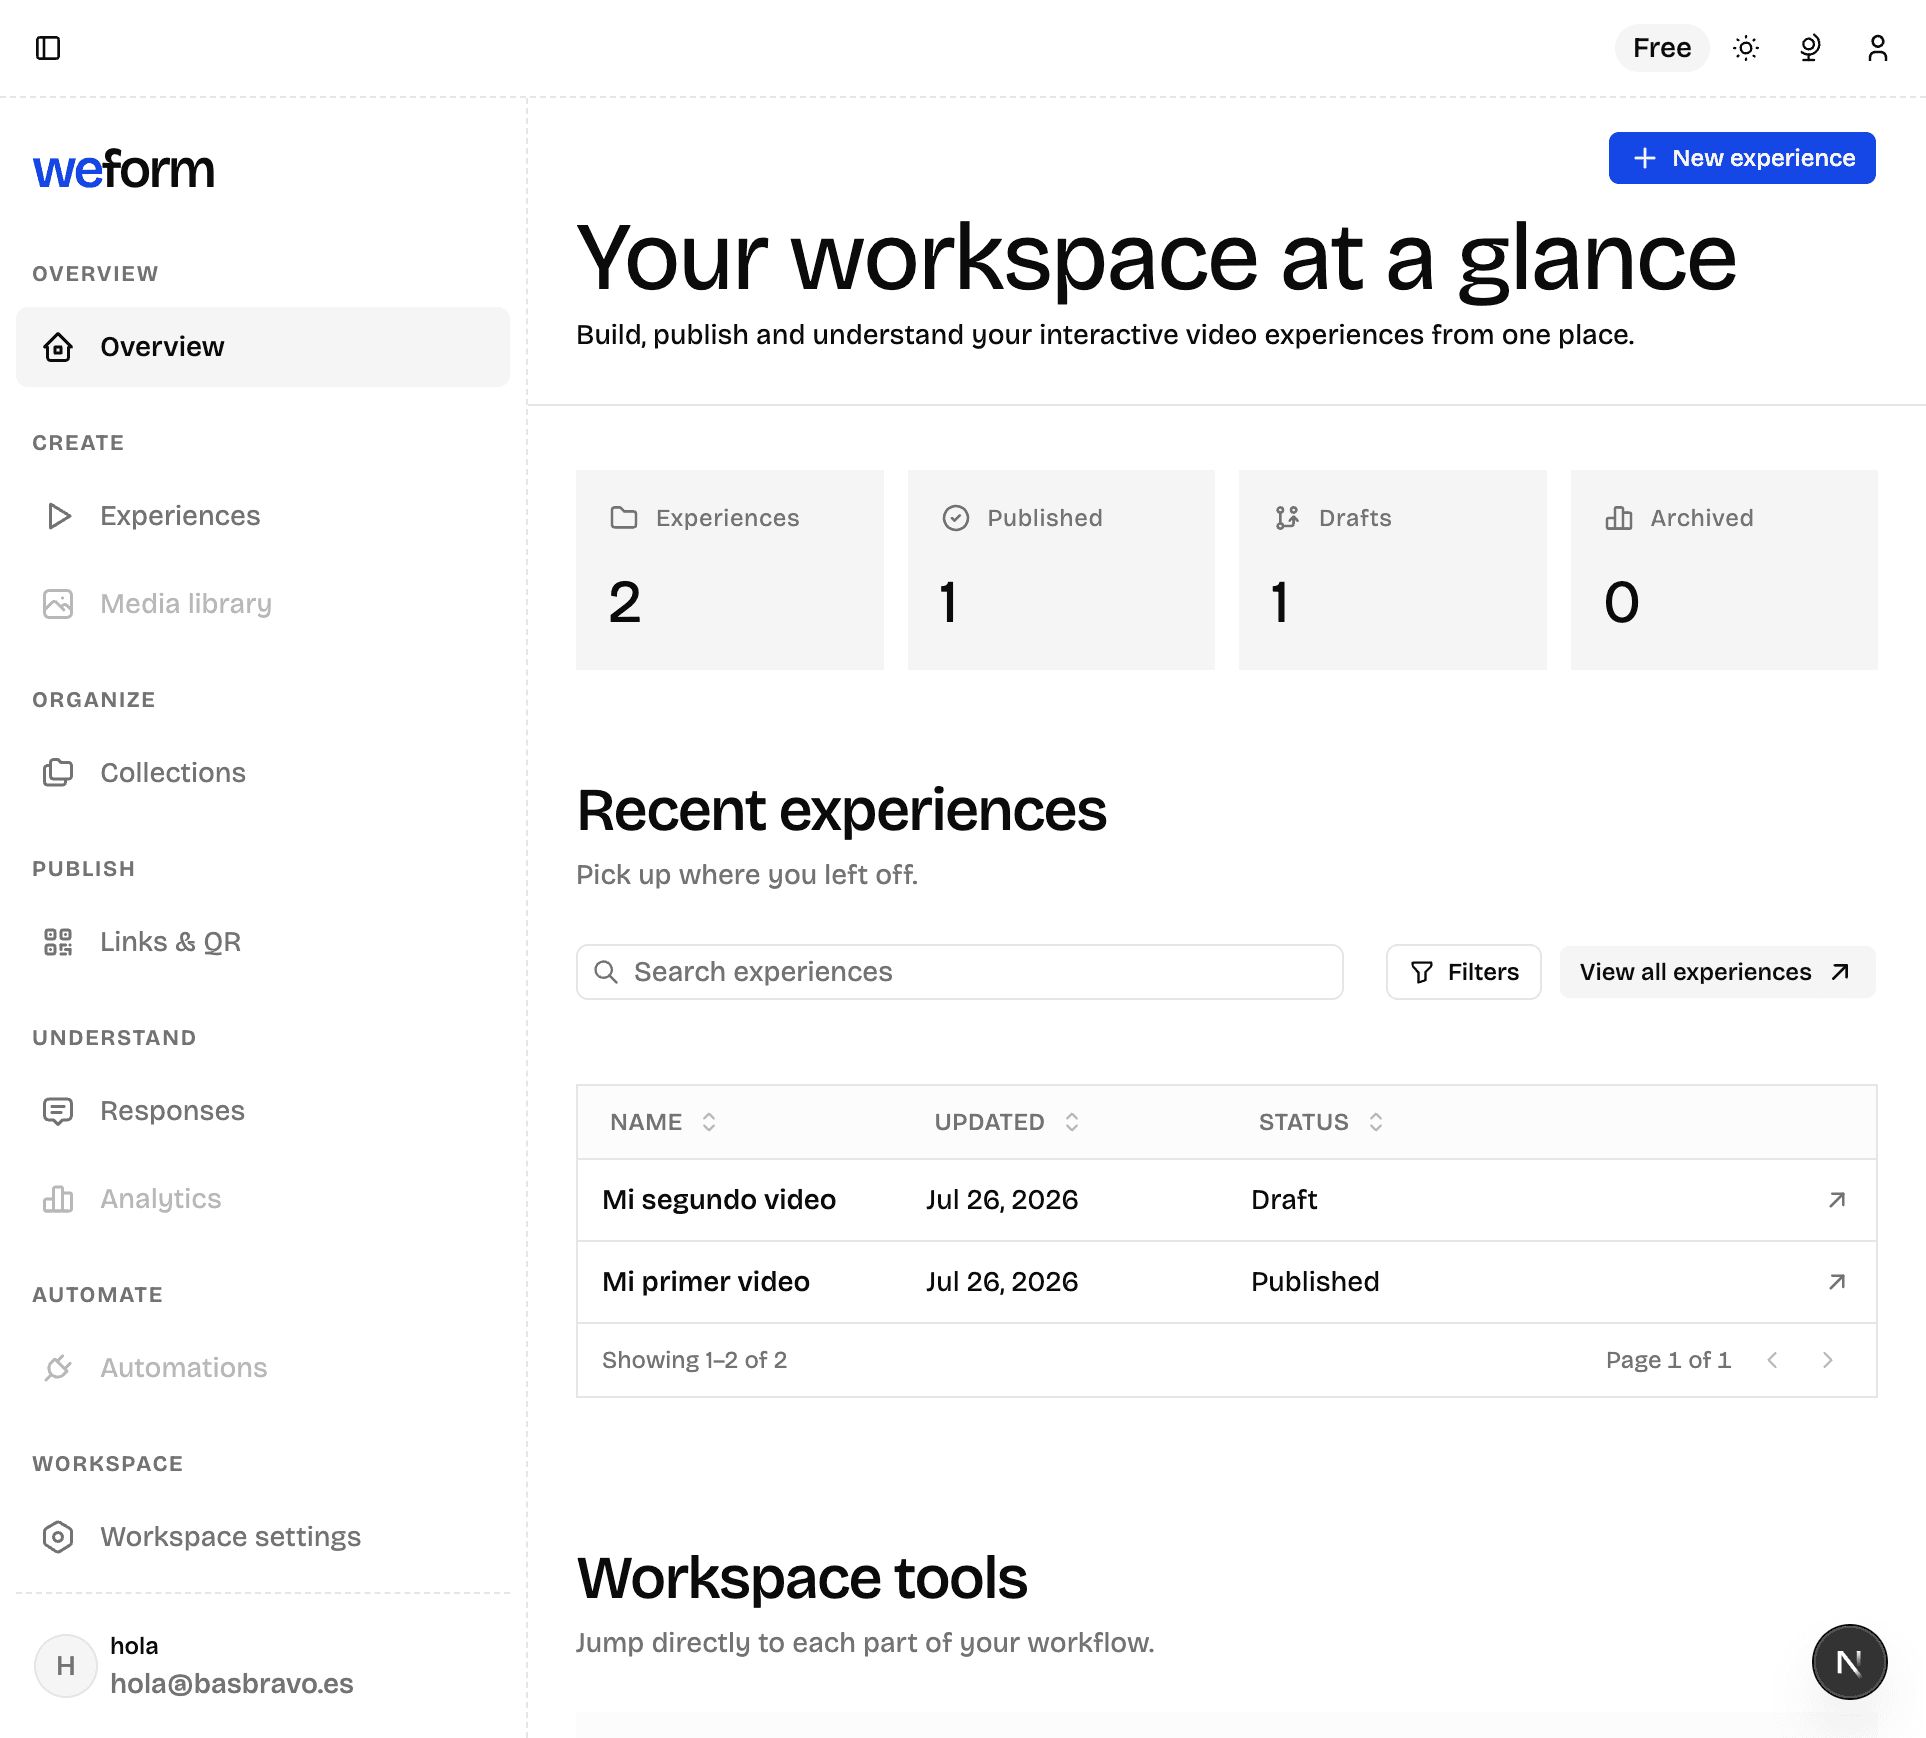Image resolution: width=1926 pixels, height=1738 pixels.
Task: Open the Next.js dev tools N badge
Action: click(x=1849, y=1662)
